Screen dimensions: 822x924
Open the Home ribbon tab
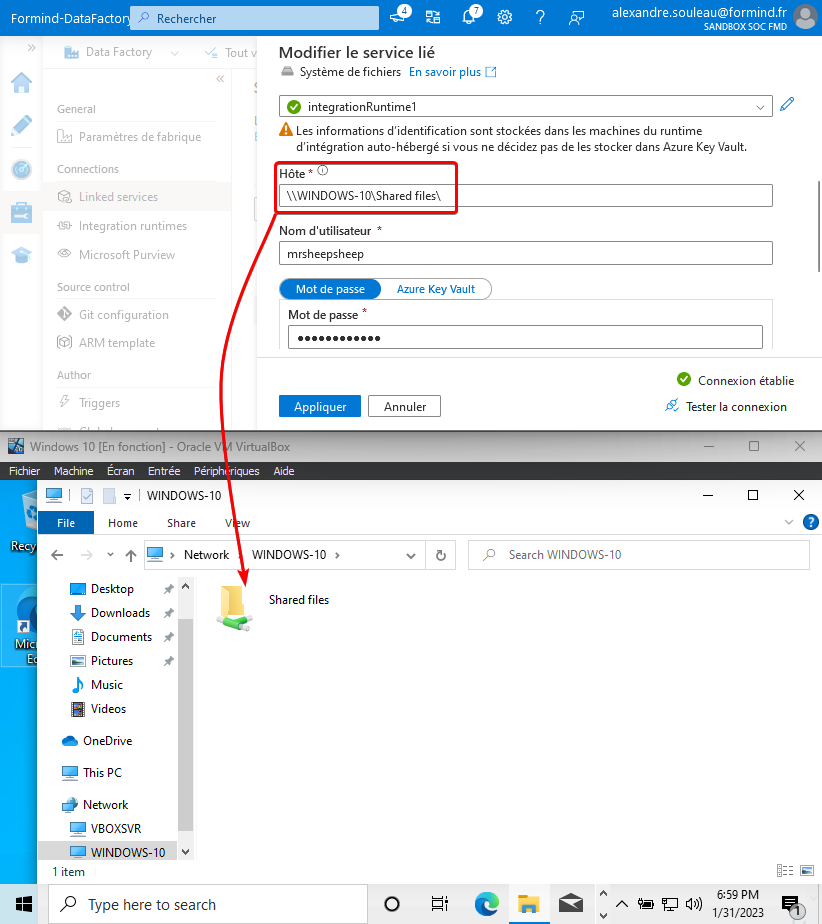(x=123, y=523)
